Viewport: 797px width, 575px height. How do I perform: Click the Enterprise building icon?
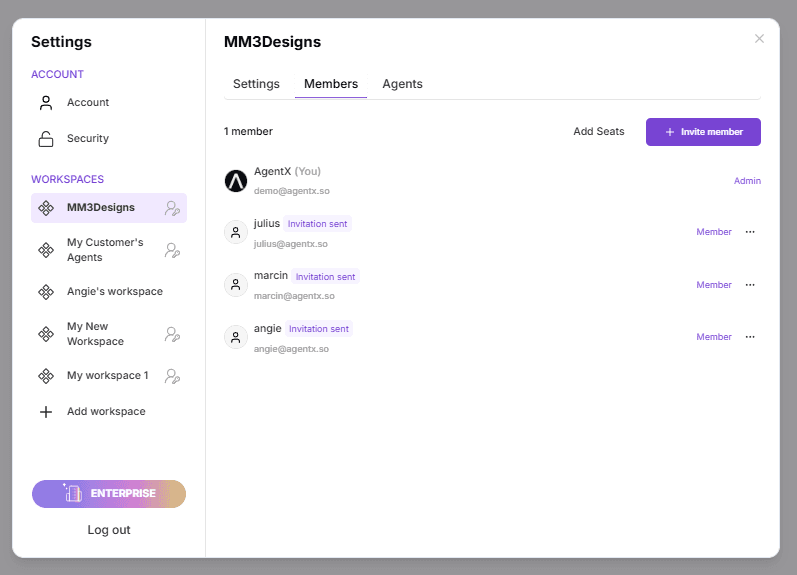tap(73, 493)
